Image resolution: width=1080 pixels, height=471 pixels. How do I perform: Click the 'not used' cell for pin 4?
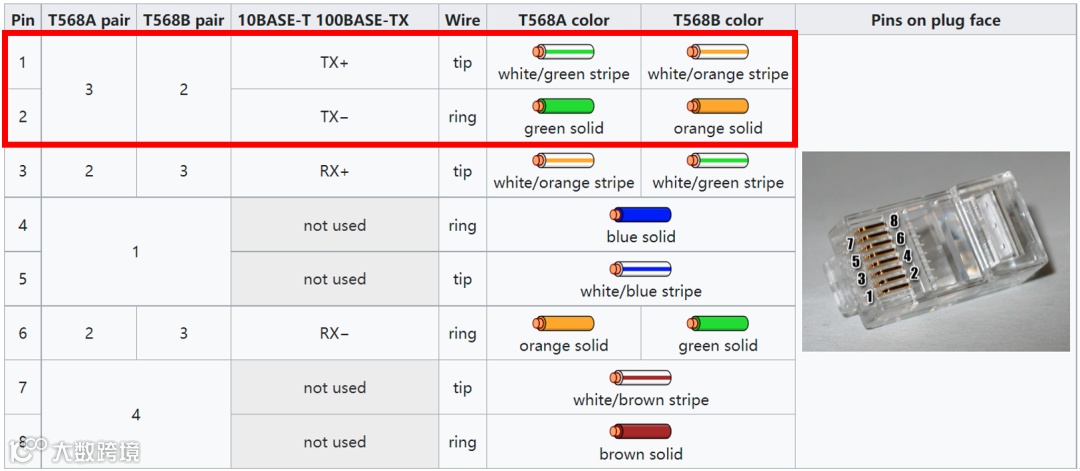(x=335, y=225)
